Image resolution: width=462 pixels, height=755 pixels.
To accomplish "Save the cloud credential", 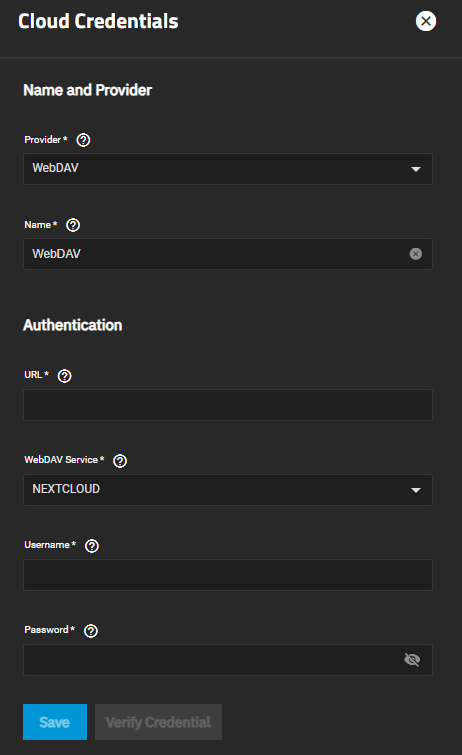I will (x=55, y=722).
